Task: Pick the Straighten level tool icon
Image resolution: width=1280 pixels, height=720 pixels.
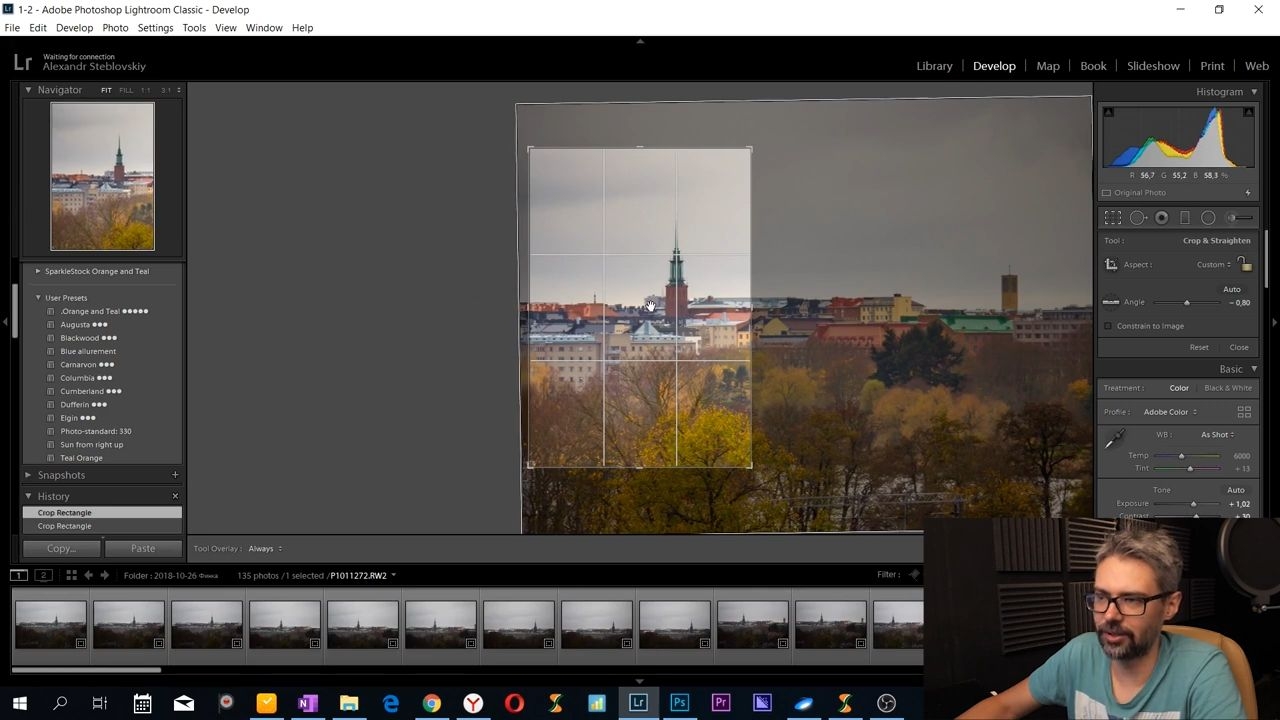Action: pyautogui.click(x=1111, y=302)
